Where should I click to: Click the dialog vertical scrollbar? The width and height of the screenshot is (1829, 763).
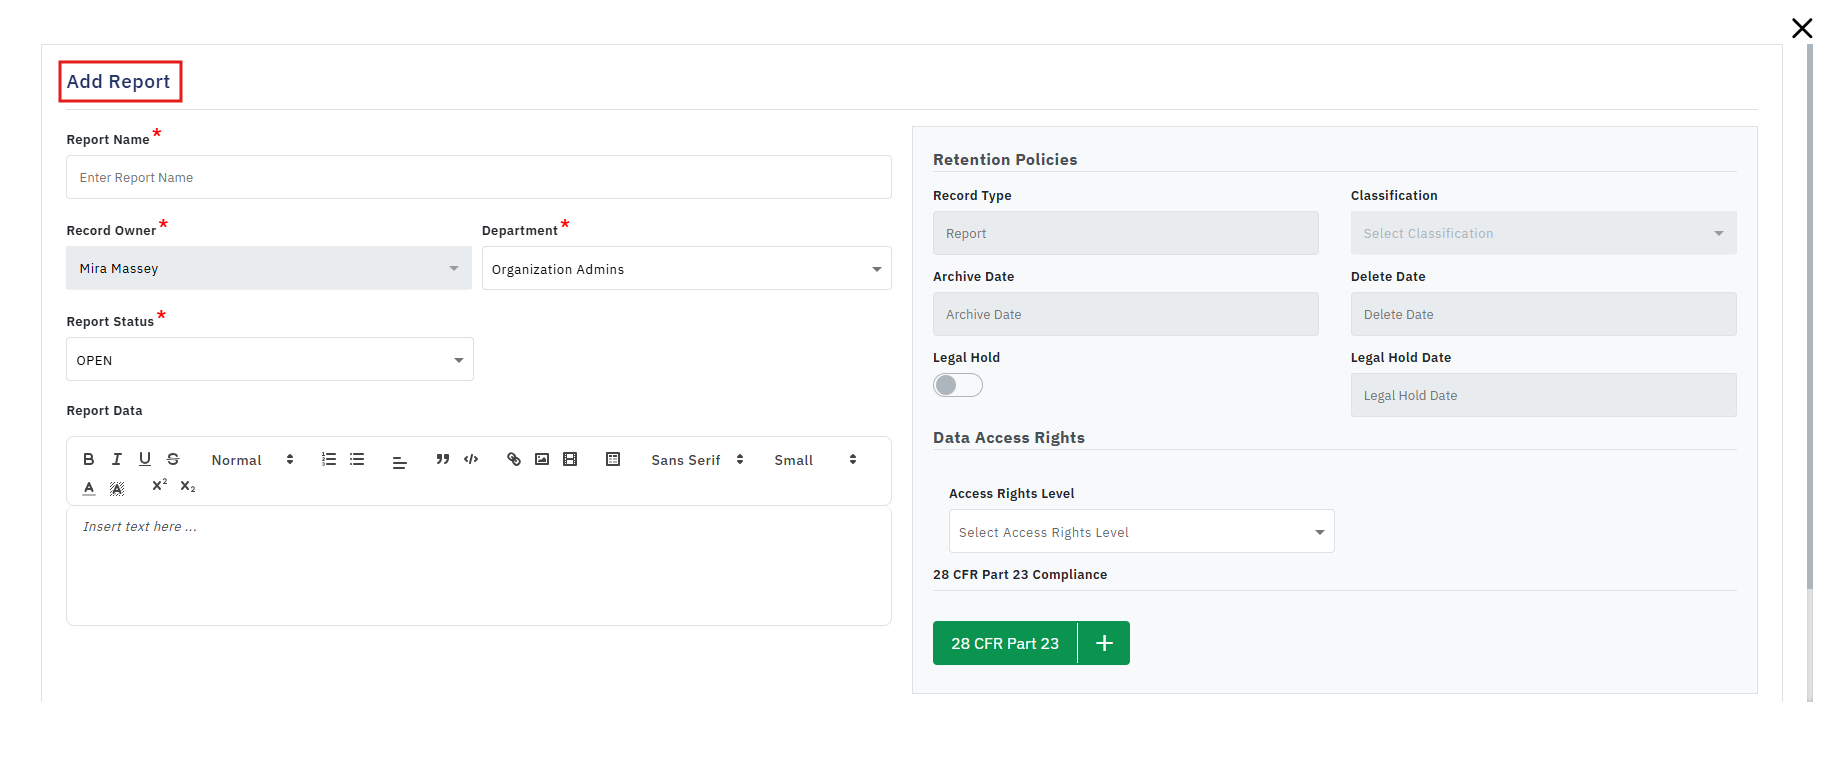(x=1810, y=318)
